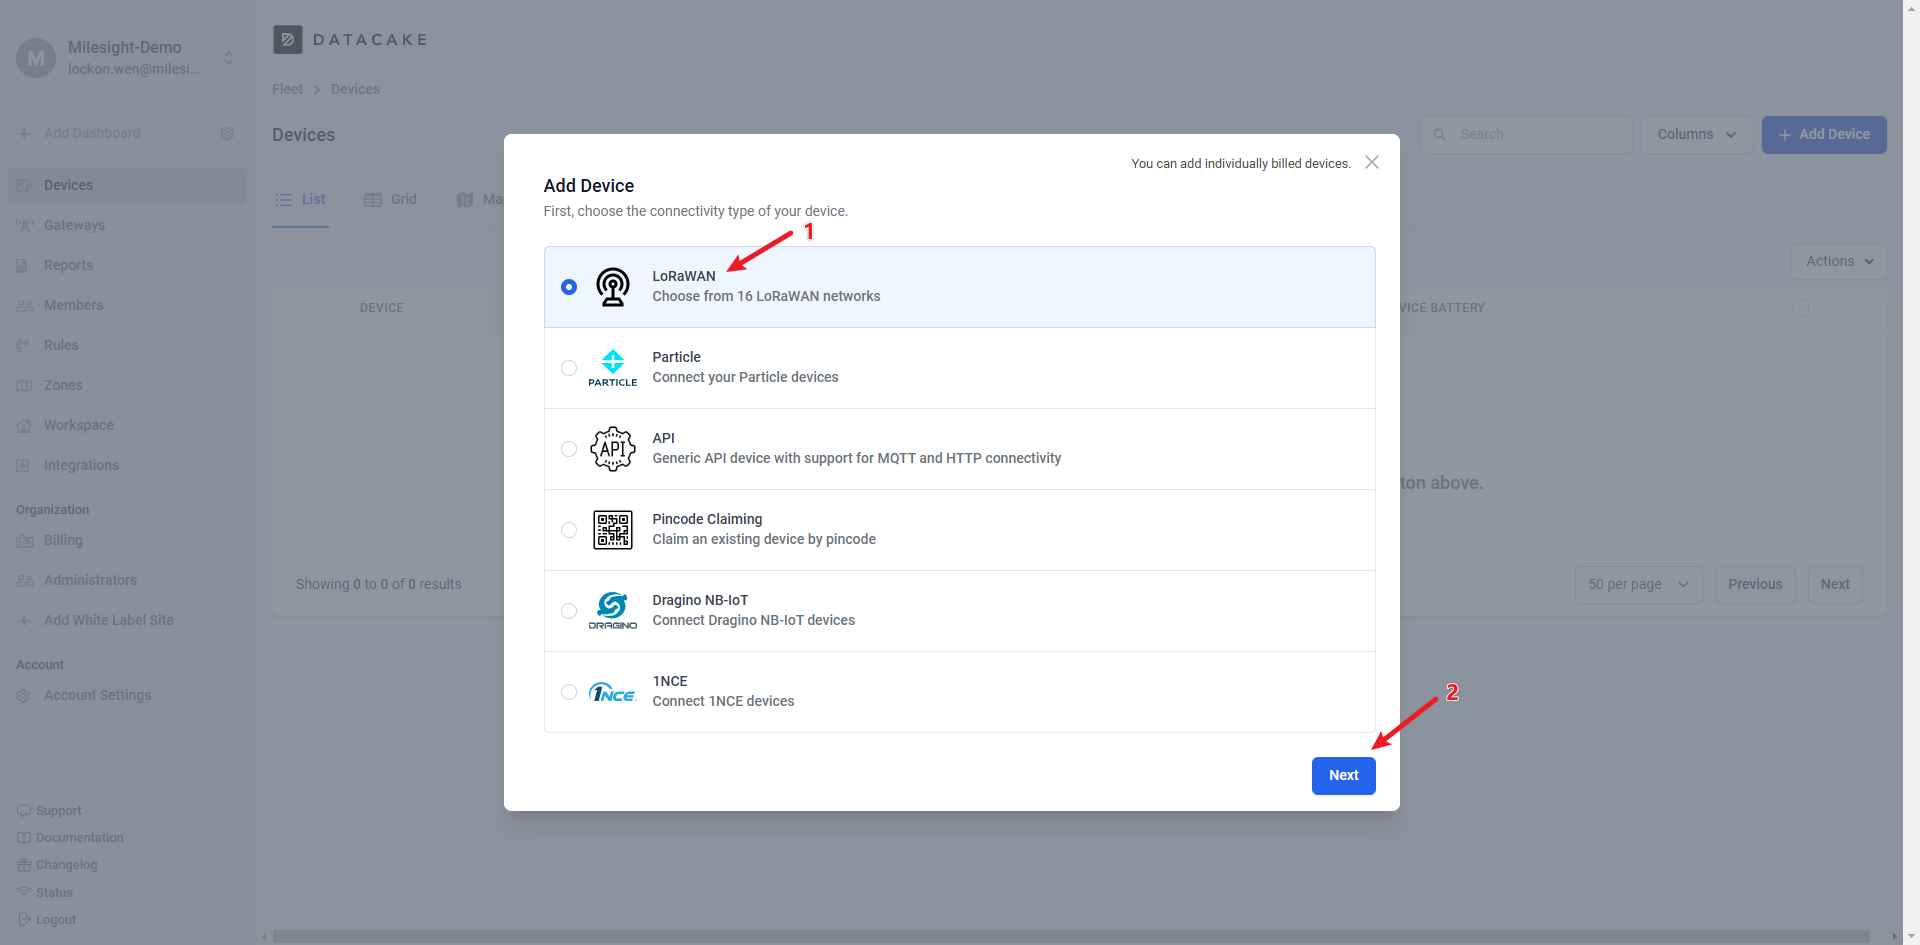The image size is (1920, 945).
Task: Open the Changelog link
Action: 57,865
